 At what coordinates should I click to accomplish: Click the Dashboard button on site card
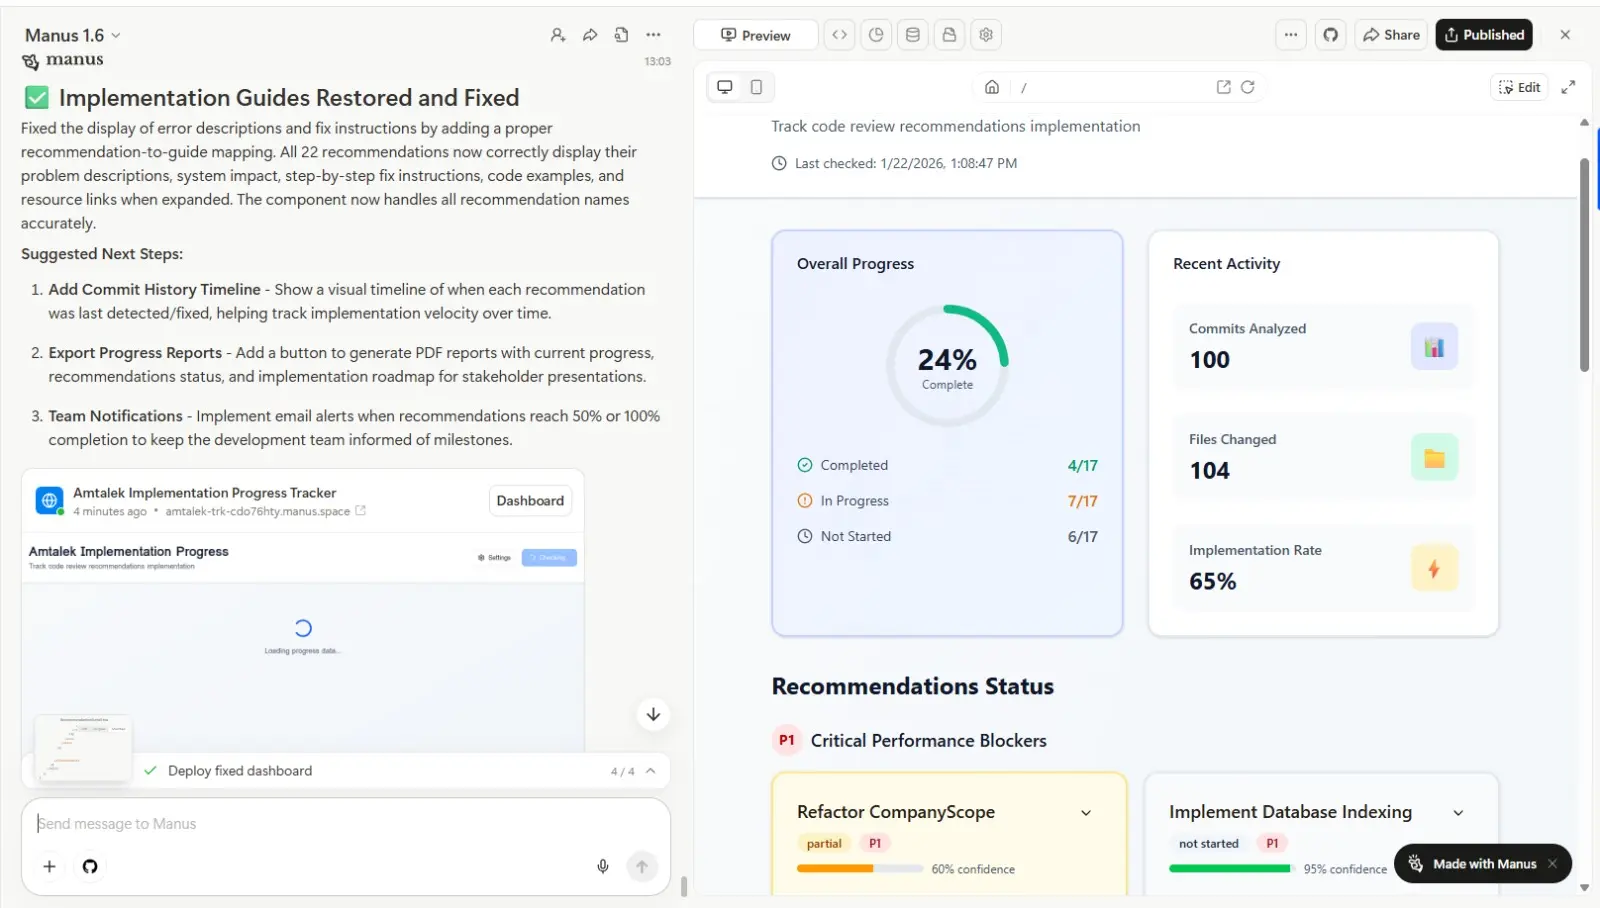[530, 501]
